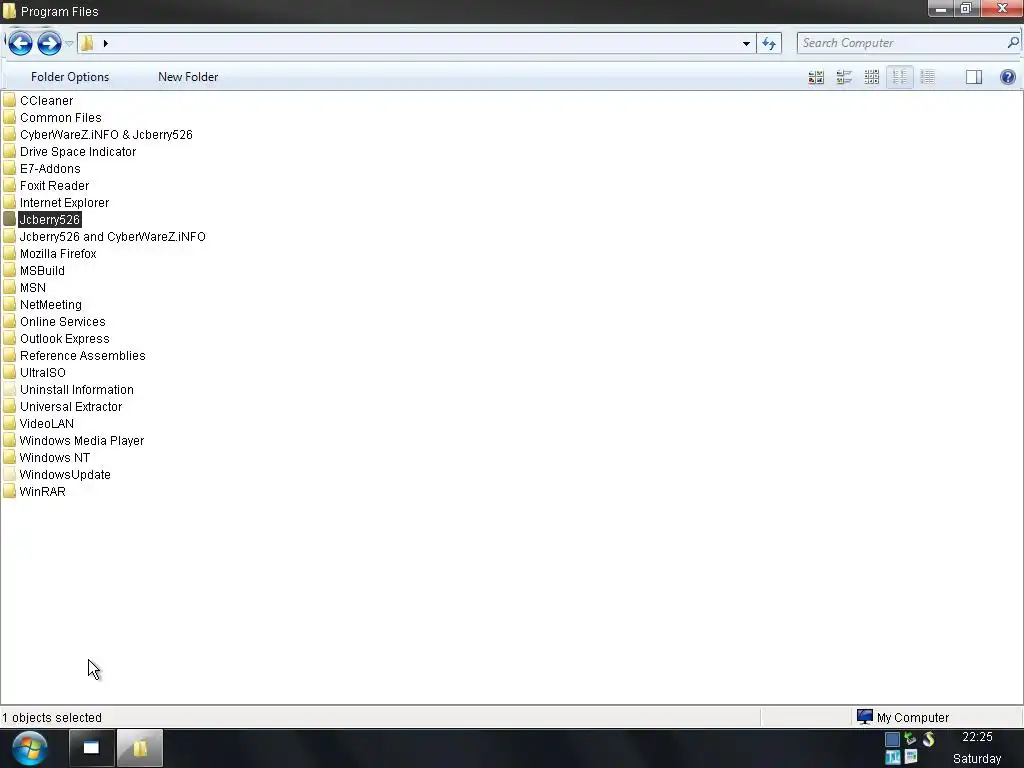This screenshot has width=1024, height=768.
Task: Expand the address bar breadcrumb arrow
Action: 106,44
